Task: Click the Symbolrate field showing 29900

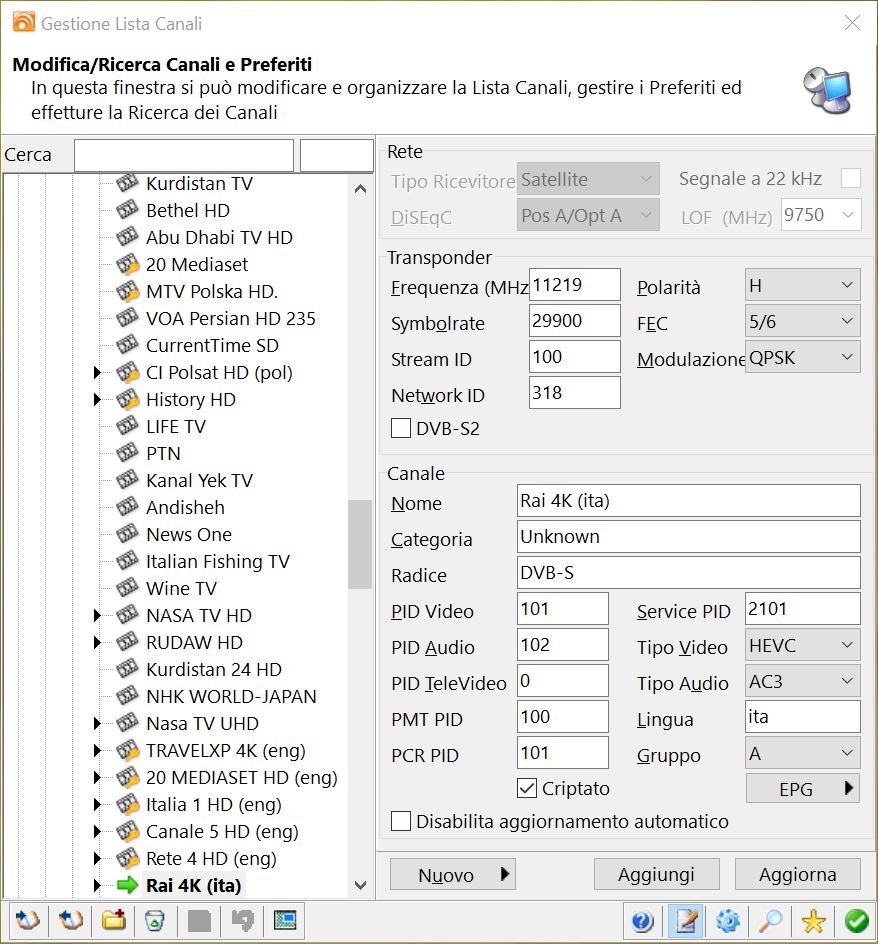Action: point(574,320)
